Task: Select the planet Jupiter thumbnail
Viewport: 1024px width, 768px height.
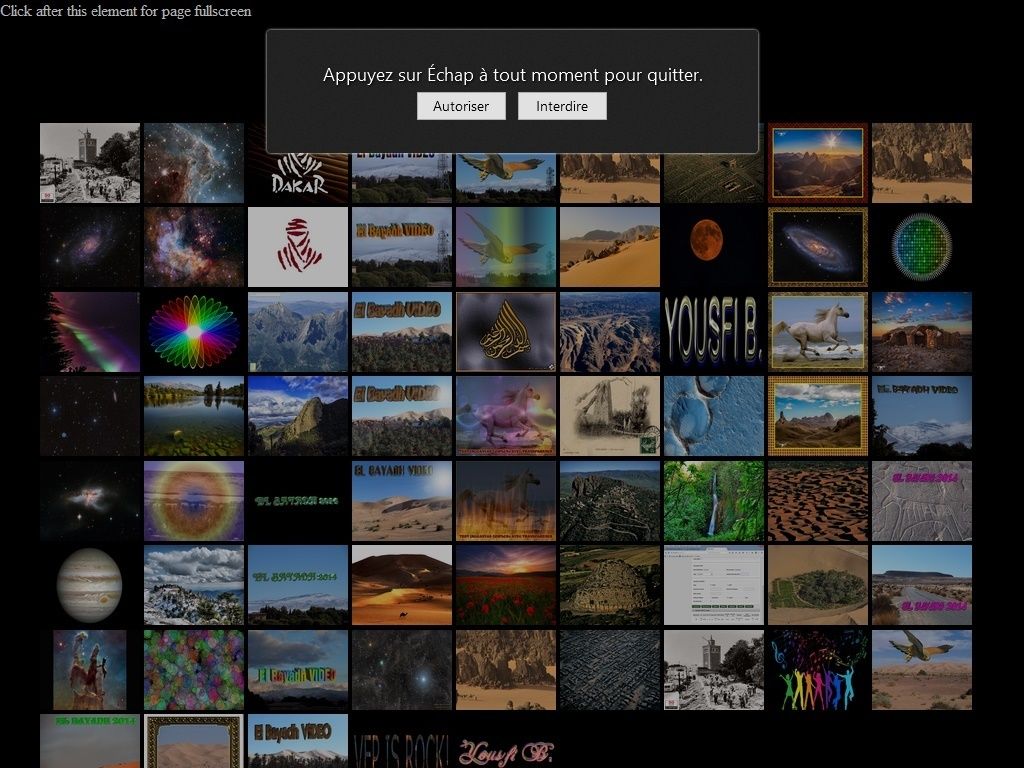Action: (x=89, y=585)
